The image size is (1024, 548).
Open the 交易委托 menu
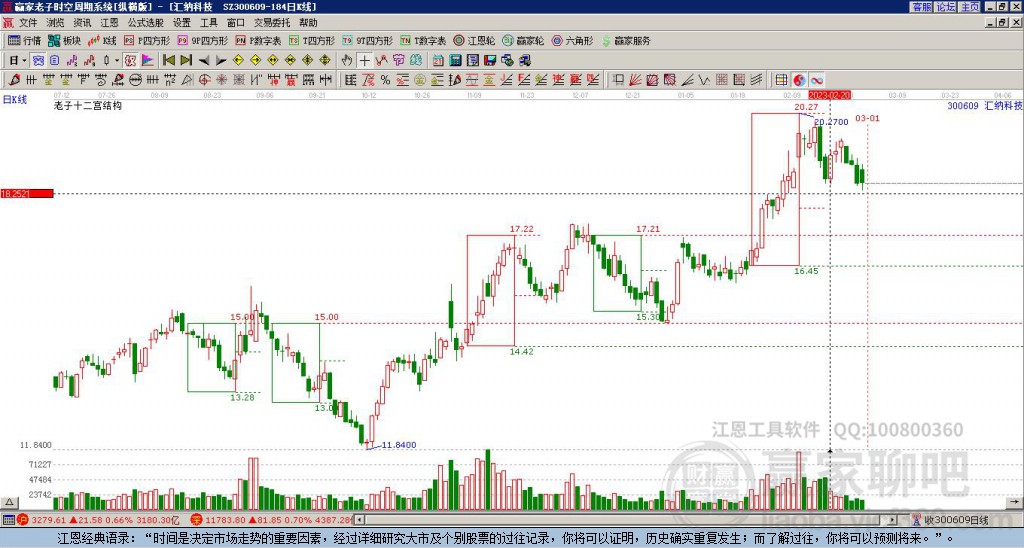pyautogui.click(x=272, y=23)
